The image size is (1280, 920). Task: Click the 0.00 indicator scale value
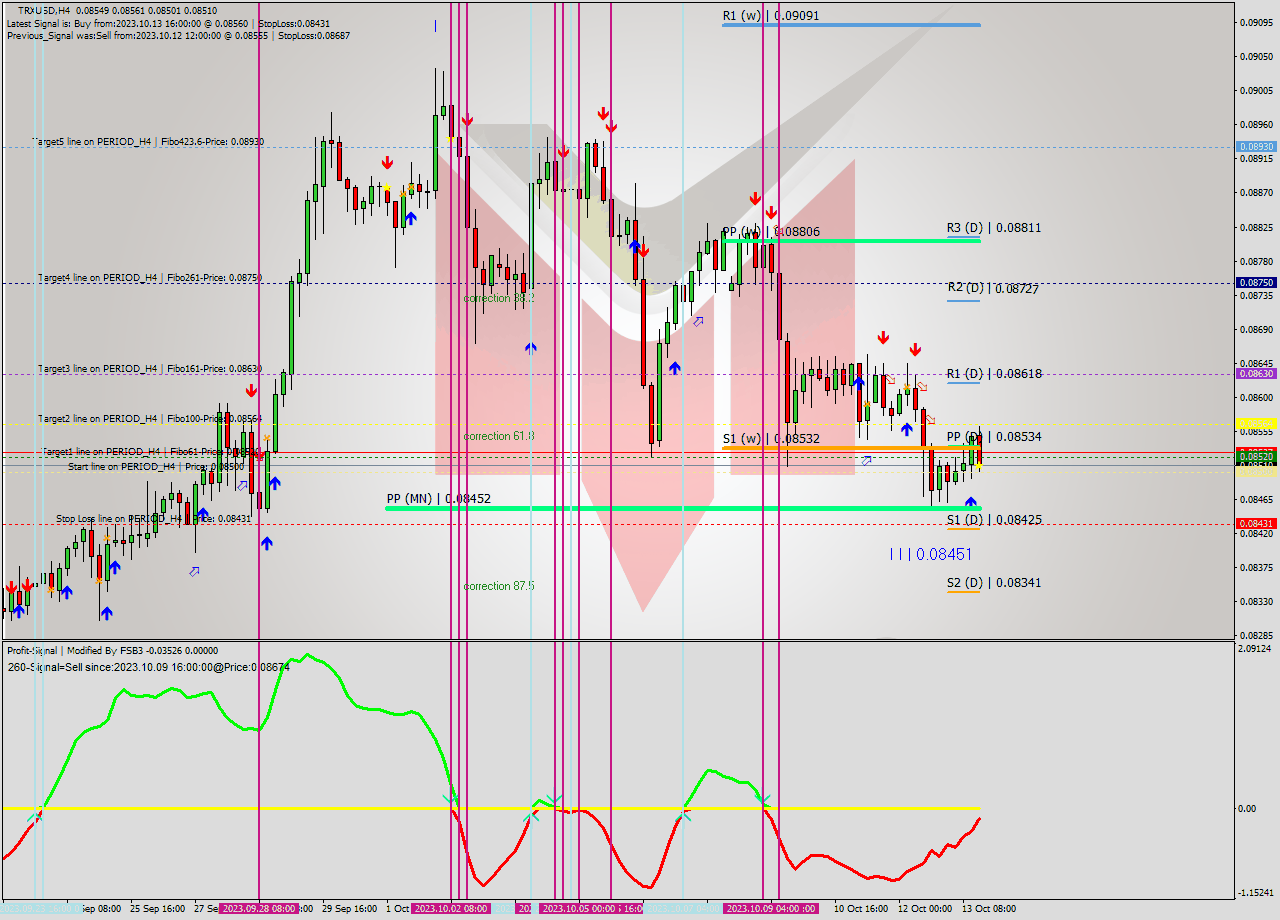[1249, 808]
